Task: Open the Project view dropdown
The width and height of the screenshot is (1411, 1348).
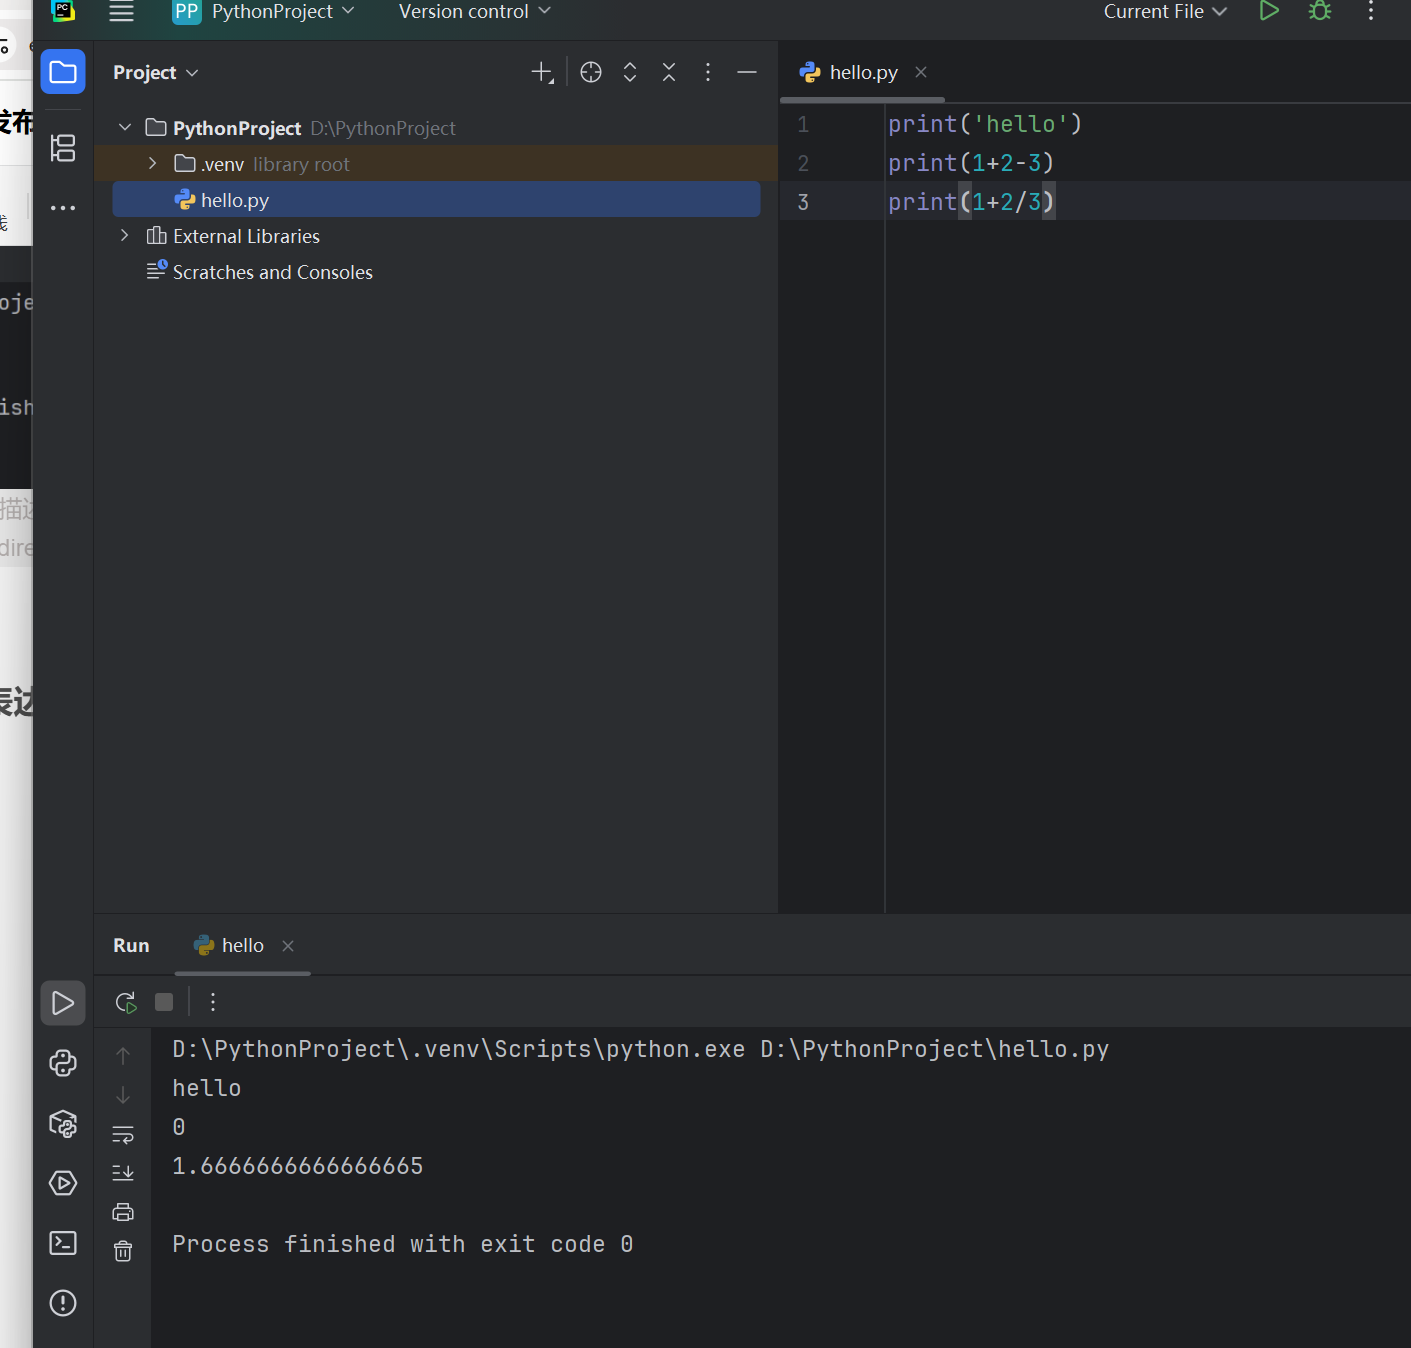Action: pos(155,73)
